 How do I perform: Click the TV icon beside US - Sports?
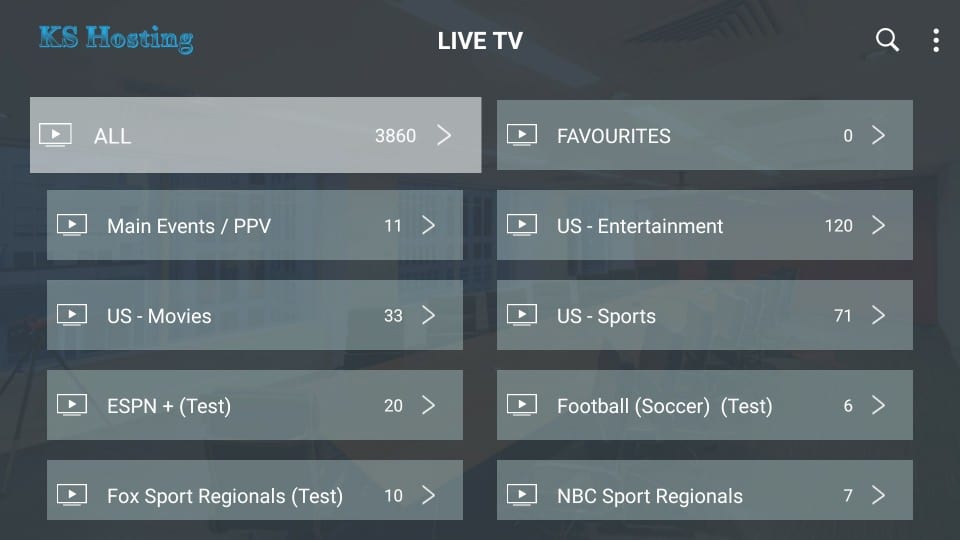(522, 315)
